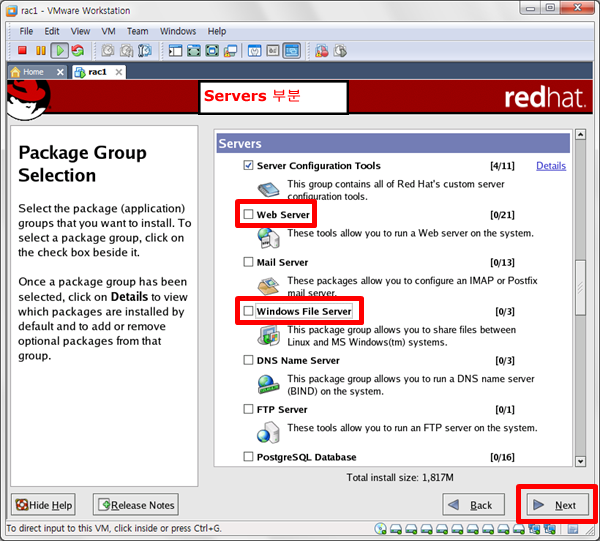Image resolution: width=600 pixels, height=541 pixels.
Task: Click the Quick Switch mode icon
Action: pos(194,51)
